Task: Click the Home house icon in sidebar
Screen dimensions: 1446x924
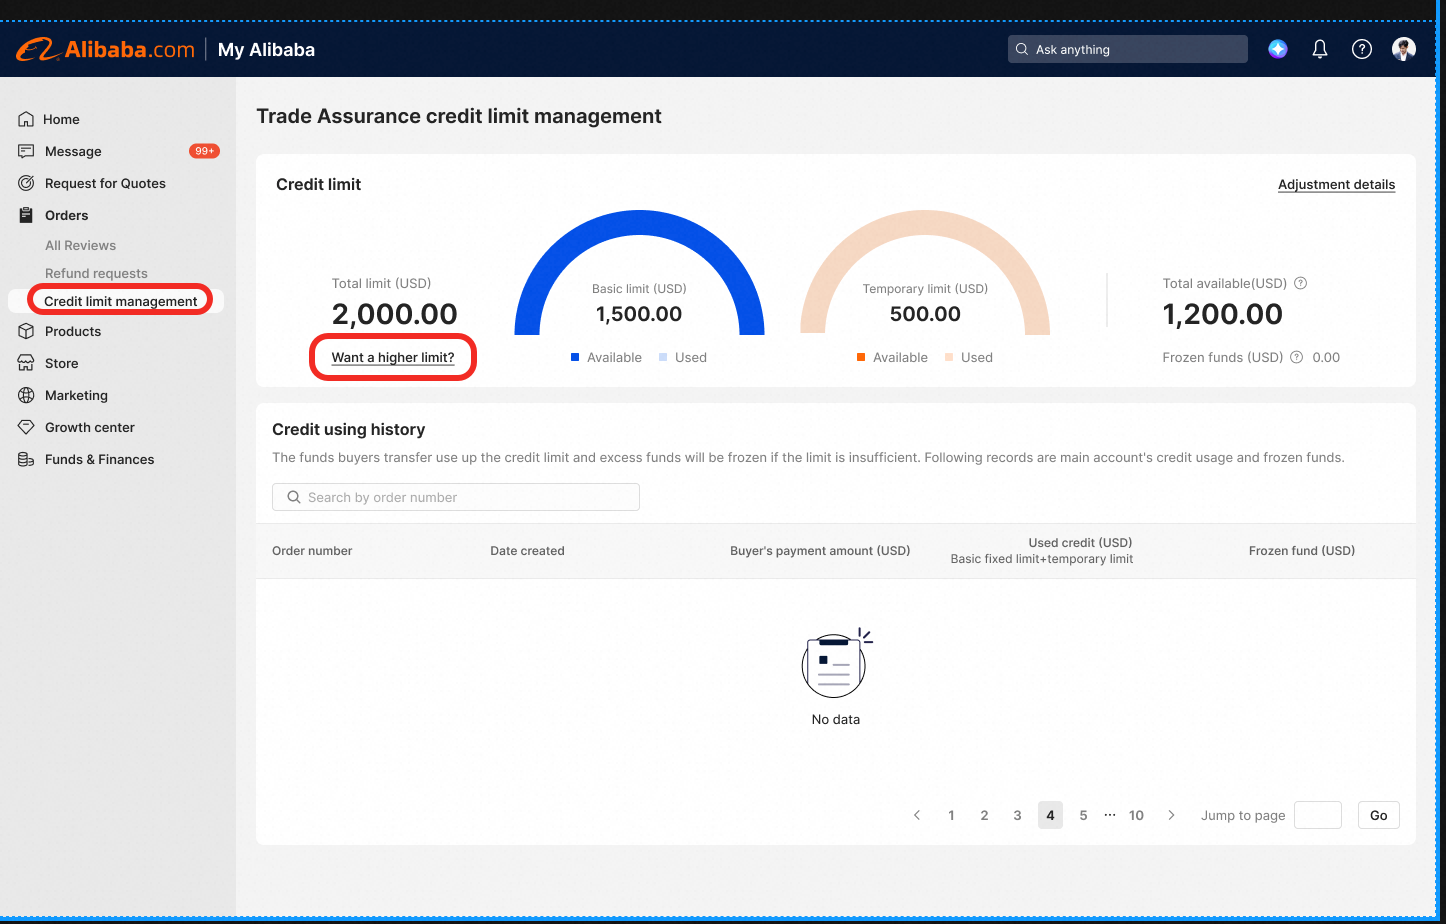Action: [27, 119]
